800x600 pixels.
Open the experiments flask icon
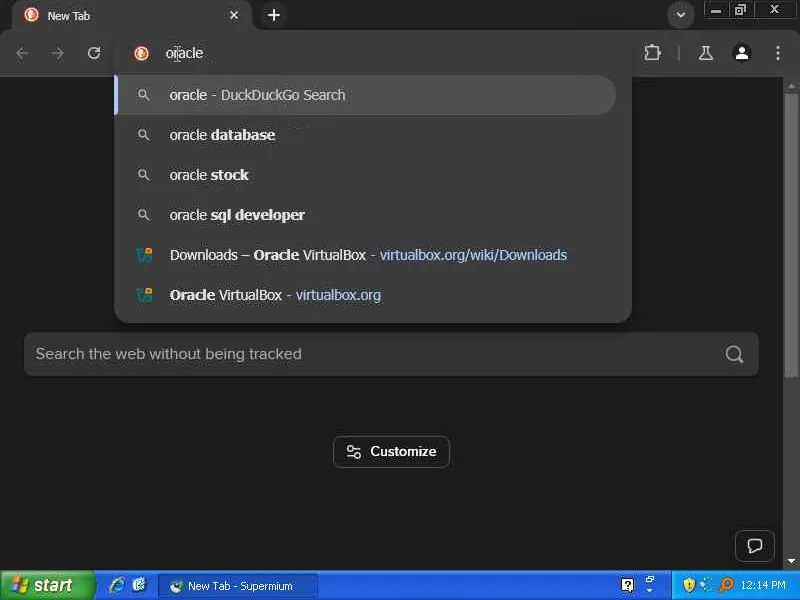tap(706, 53)
